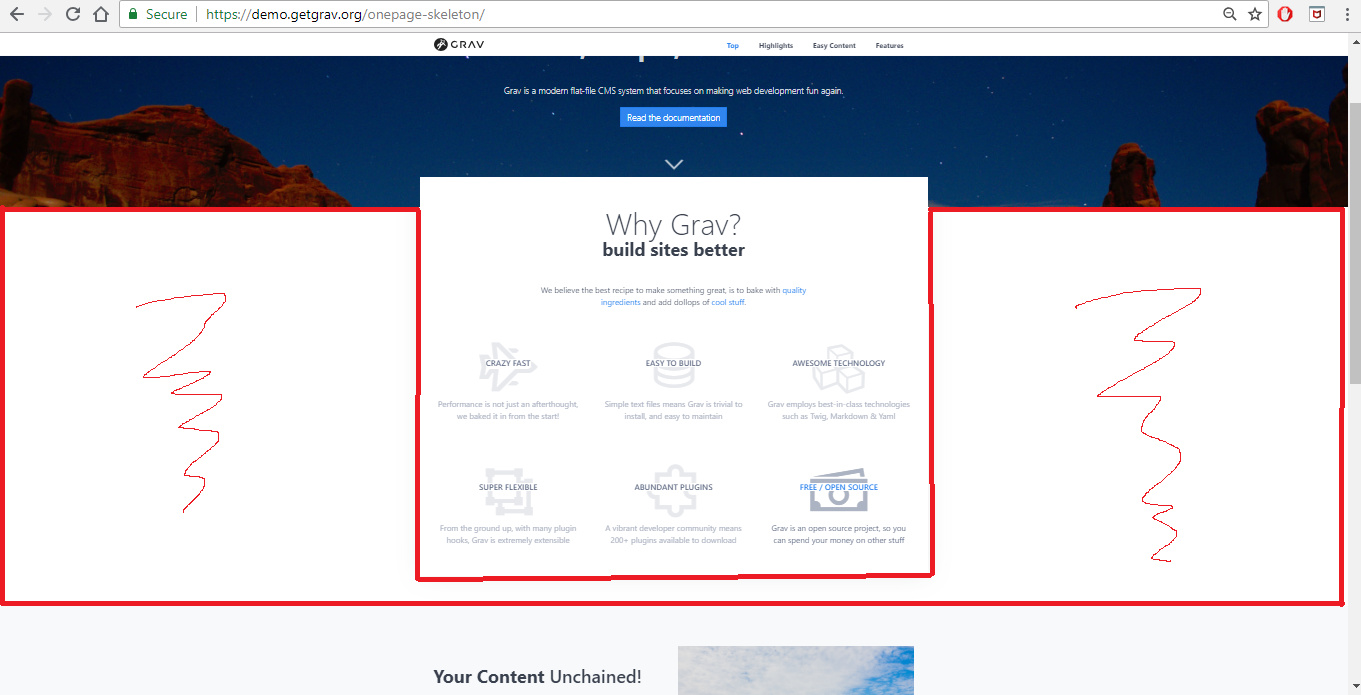Select the Top navigation item

tap(733, 46)
